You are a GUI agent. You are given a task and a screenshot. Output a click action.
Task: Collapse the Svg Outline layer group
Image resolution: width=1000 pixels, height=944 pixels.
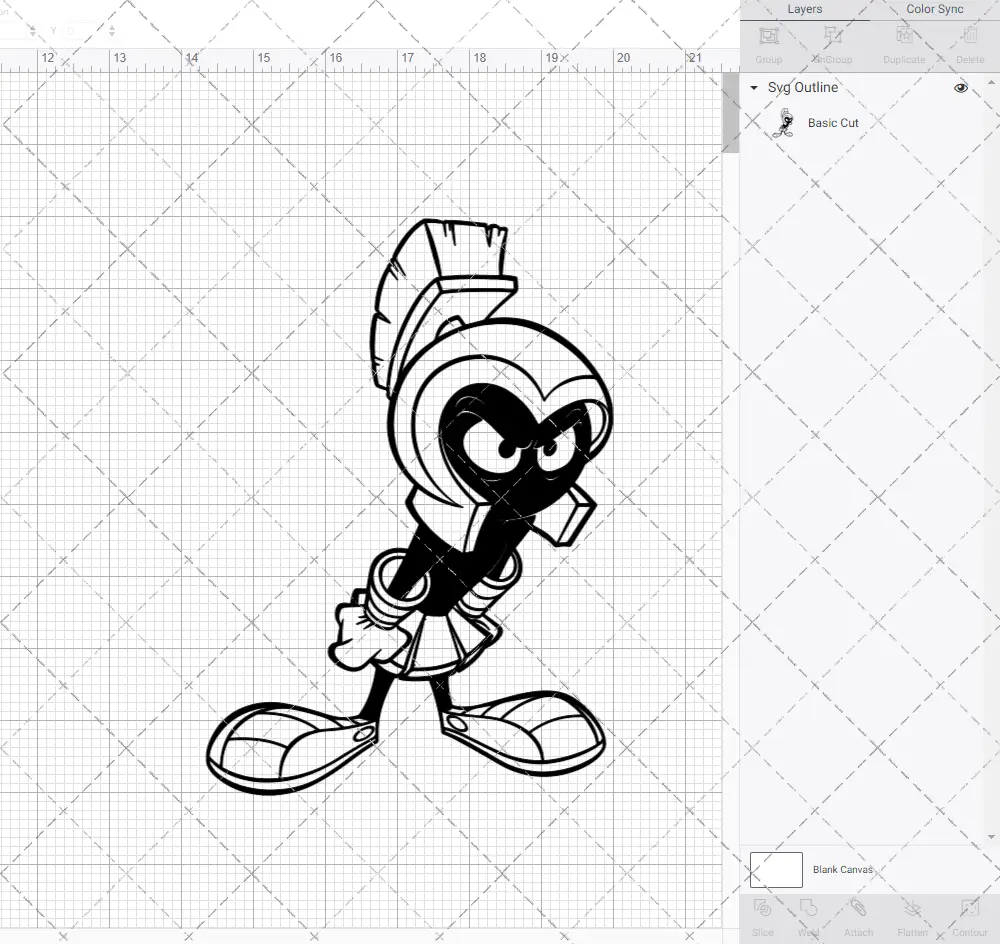754,88
